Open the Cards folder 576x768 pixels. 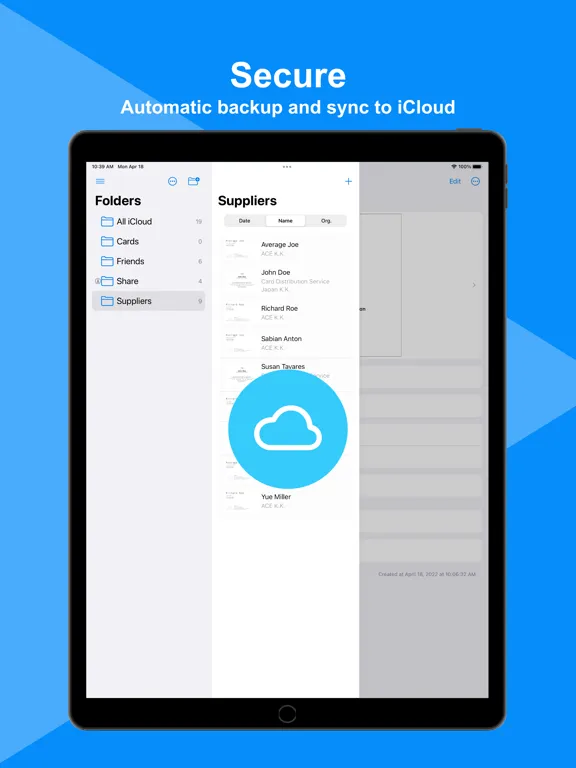(x=148, y=241)
